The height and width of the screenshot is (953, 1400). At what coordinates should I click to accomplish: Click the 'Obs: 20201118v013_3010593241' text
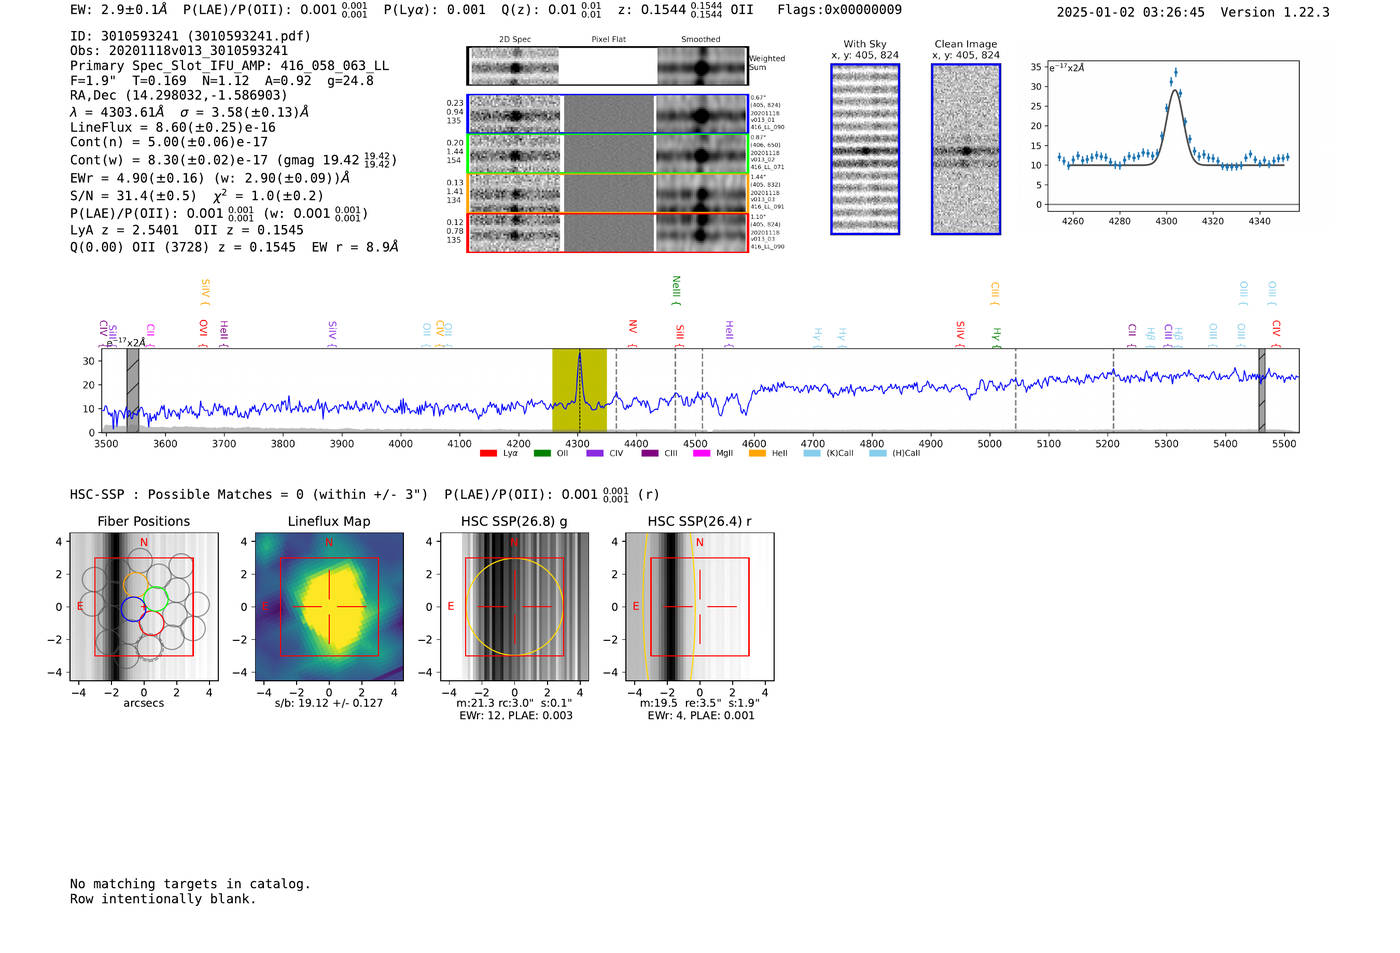pos(179,51)
